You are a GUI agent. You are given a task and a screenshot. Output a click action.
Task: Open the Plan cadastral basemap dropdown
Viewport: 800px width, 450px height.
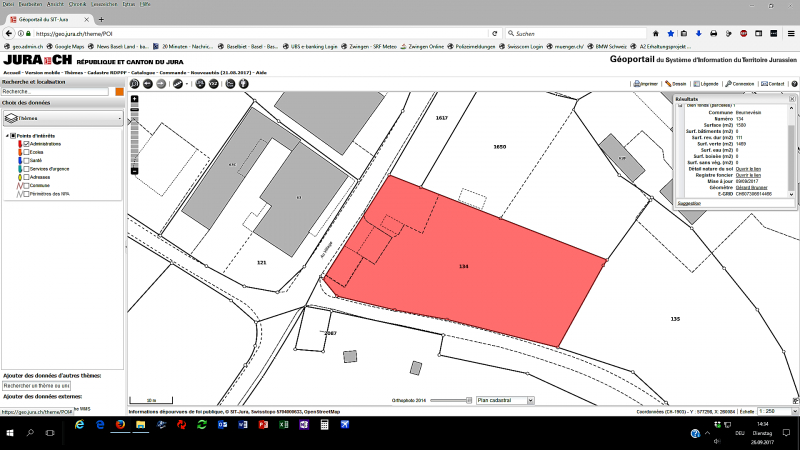click(x=505, y=400)
